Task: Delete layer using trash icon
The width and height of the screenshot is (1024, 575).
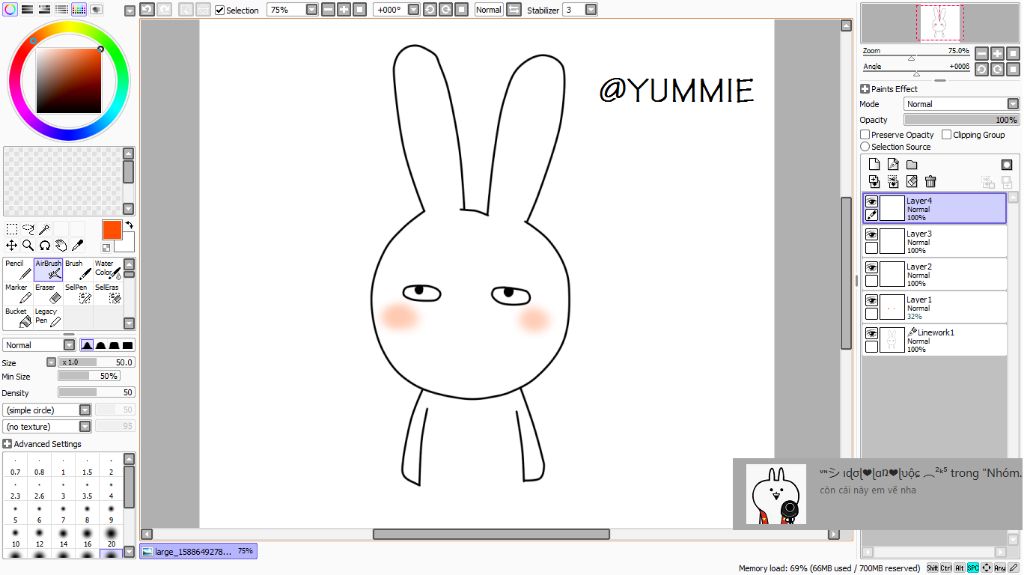Action: 930,181
